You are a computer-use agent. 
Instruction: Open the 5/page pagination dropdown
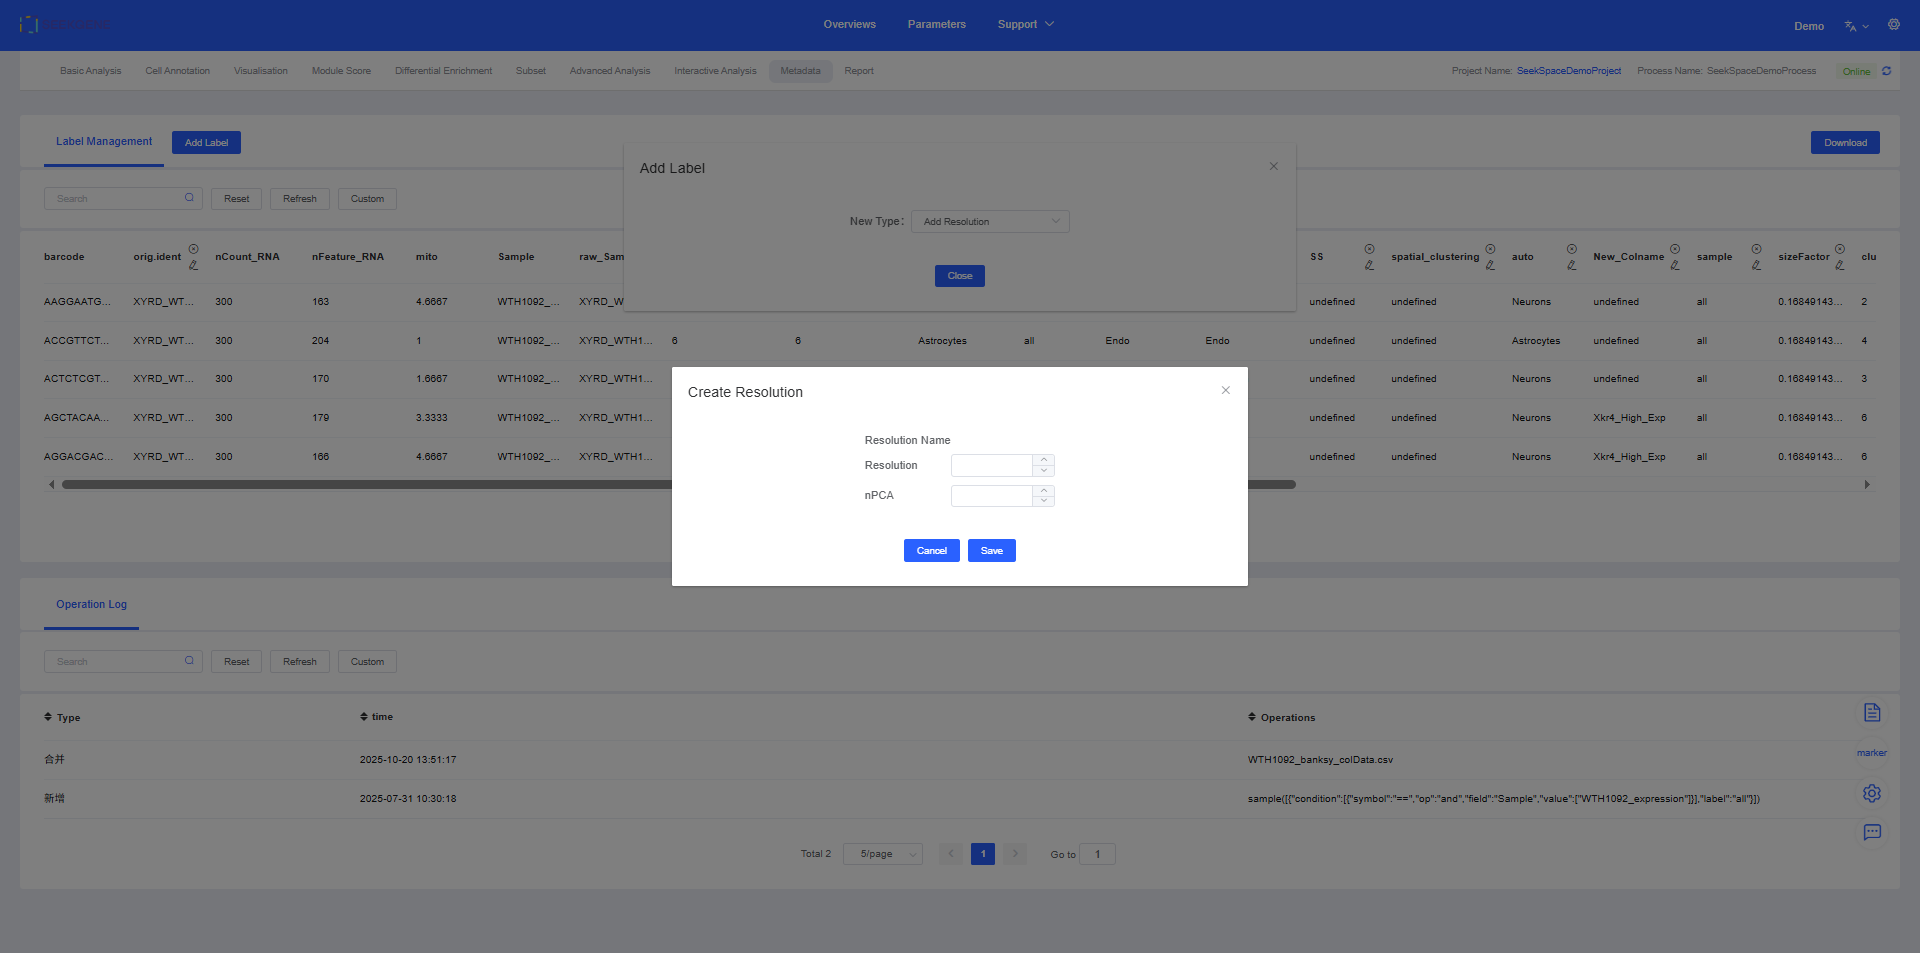pyautogui.click(x=882, y=854)
